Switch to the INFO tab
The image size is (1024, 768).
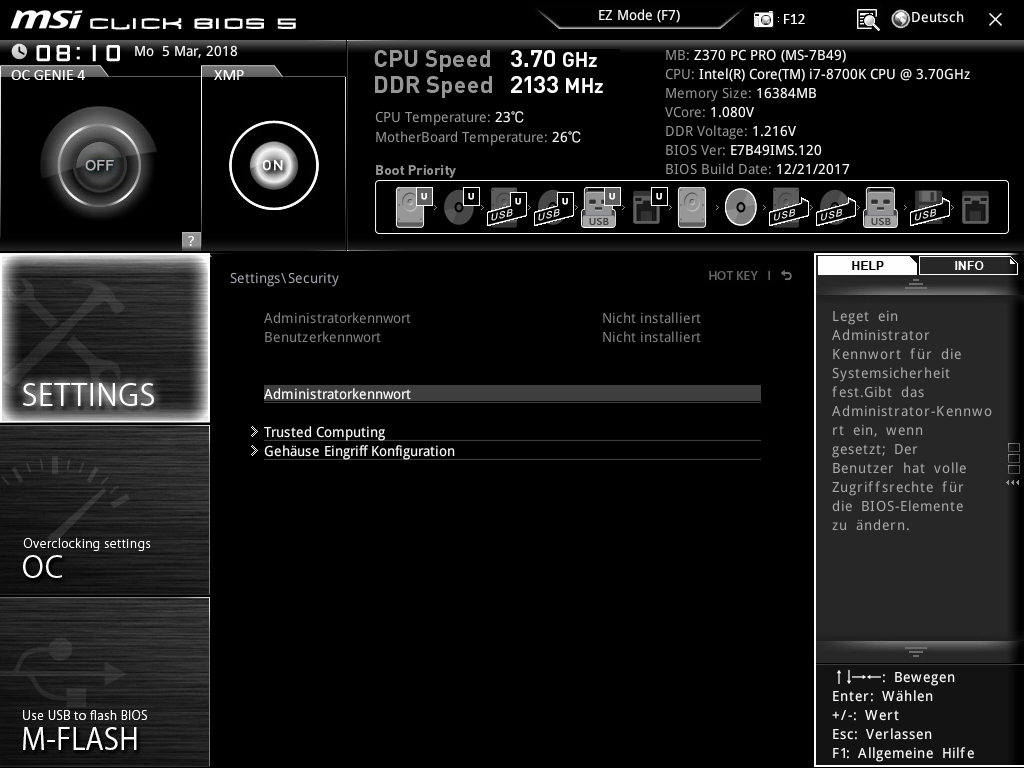pyautogui.click(x=968, y=265)
